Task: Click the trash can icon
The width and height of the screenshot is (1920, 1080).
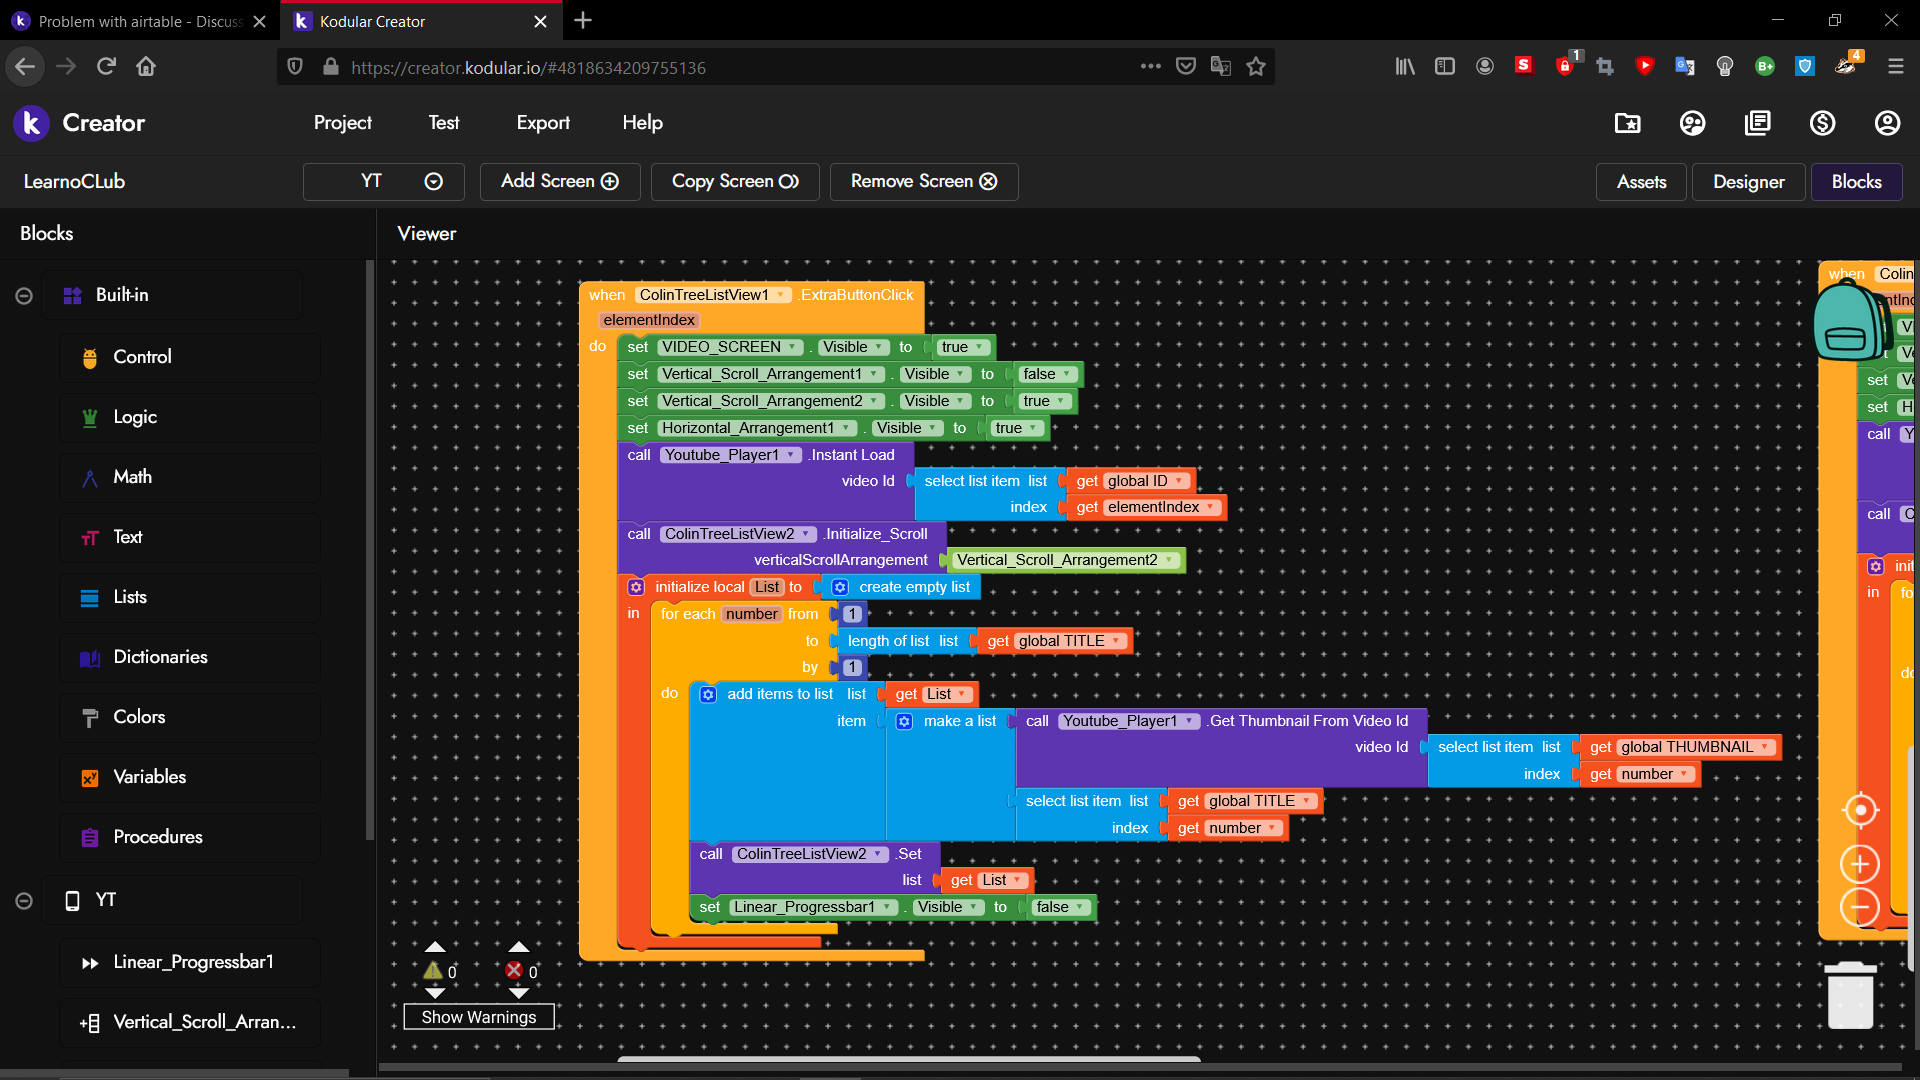Action: click(x=1850, y=996)
